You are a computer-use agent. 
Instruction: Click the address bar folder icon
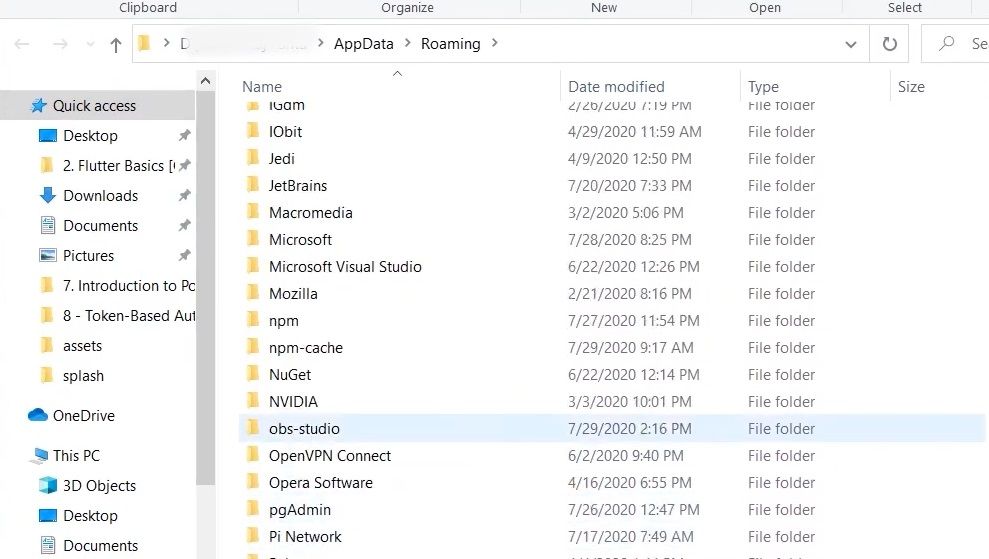click(x=144, y=43)
